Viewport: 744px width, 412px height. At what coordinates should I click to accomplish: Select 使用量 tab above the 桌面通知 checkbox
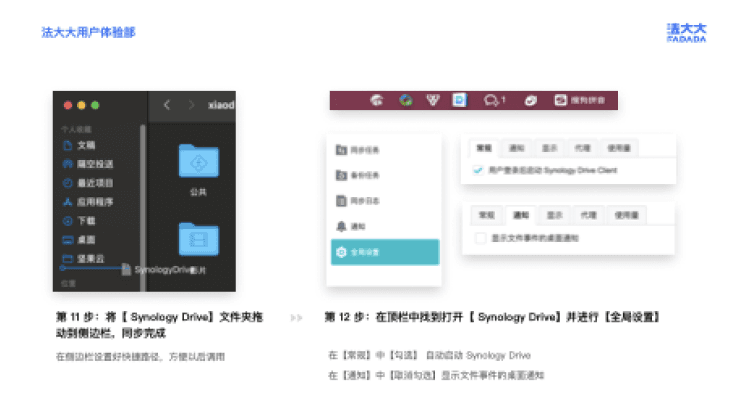click(x=627, y=215)
